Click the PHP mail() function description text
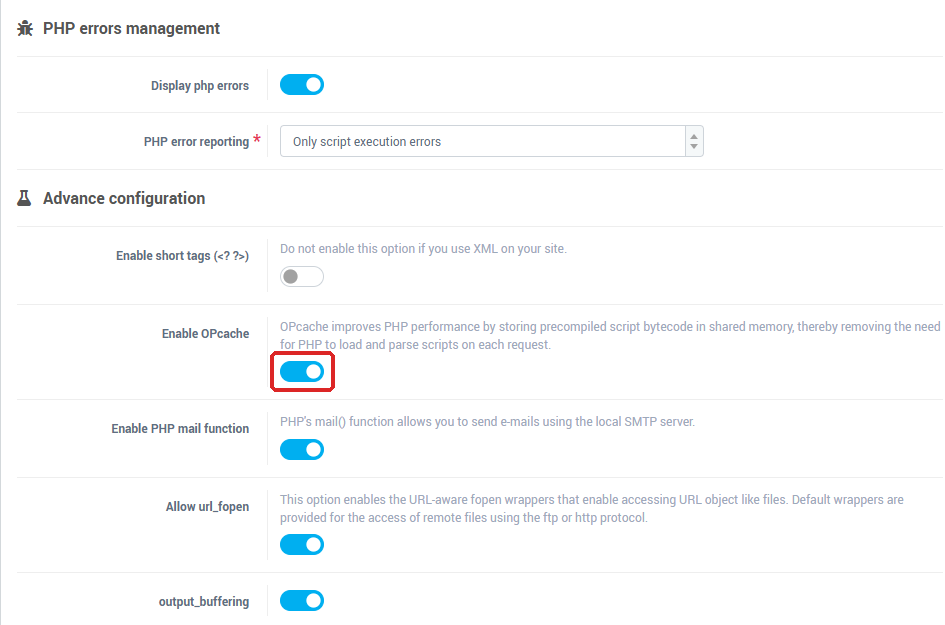The width and height of the screenshot is (945, 625). point(487,421)
